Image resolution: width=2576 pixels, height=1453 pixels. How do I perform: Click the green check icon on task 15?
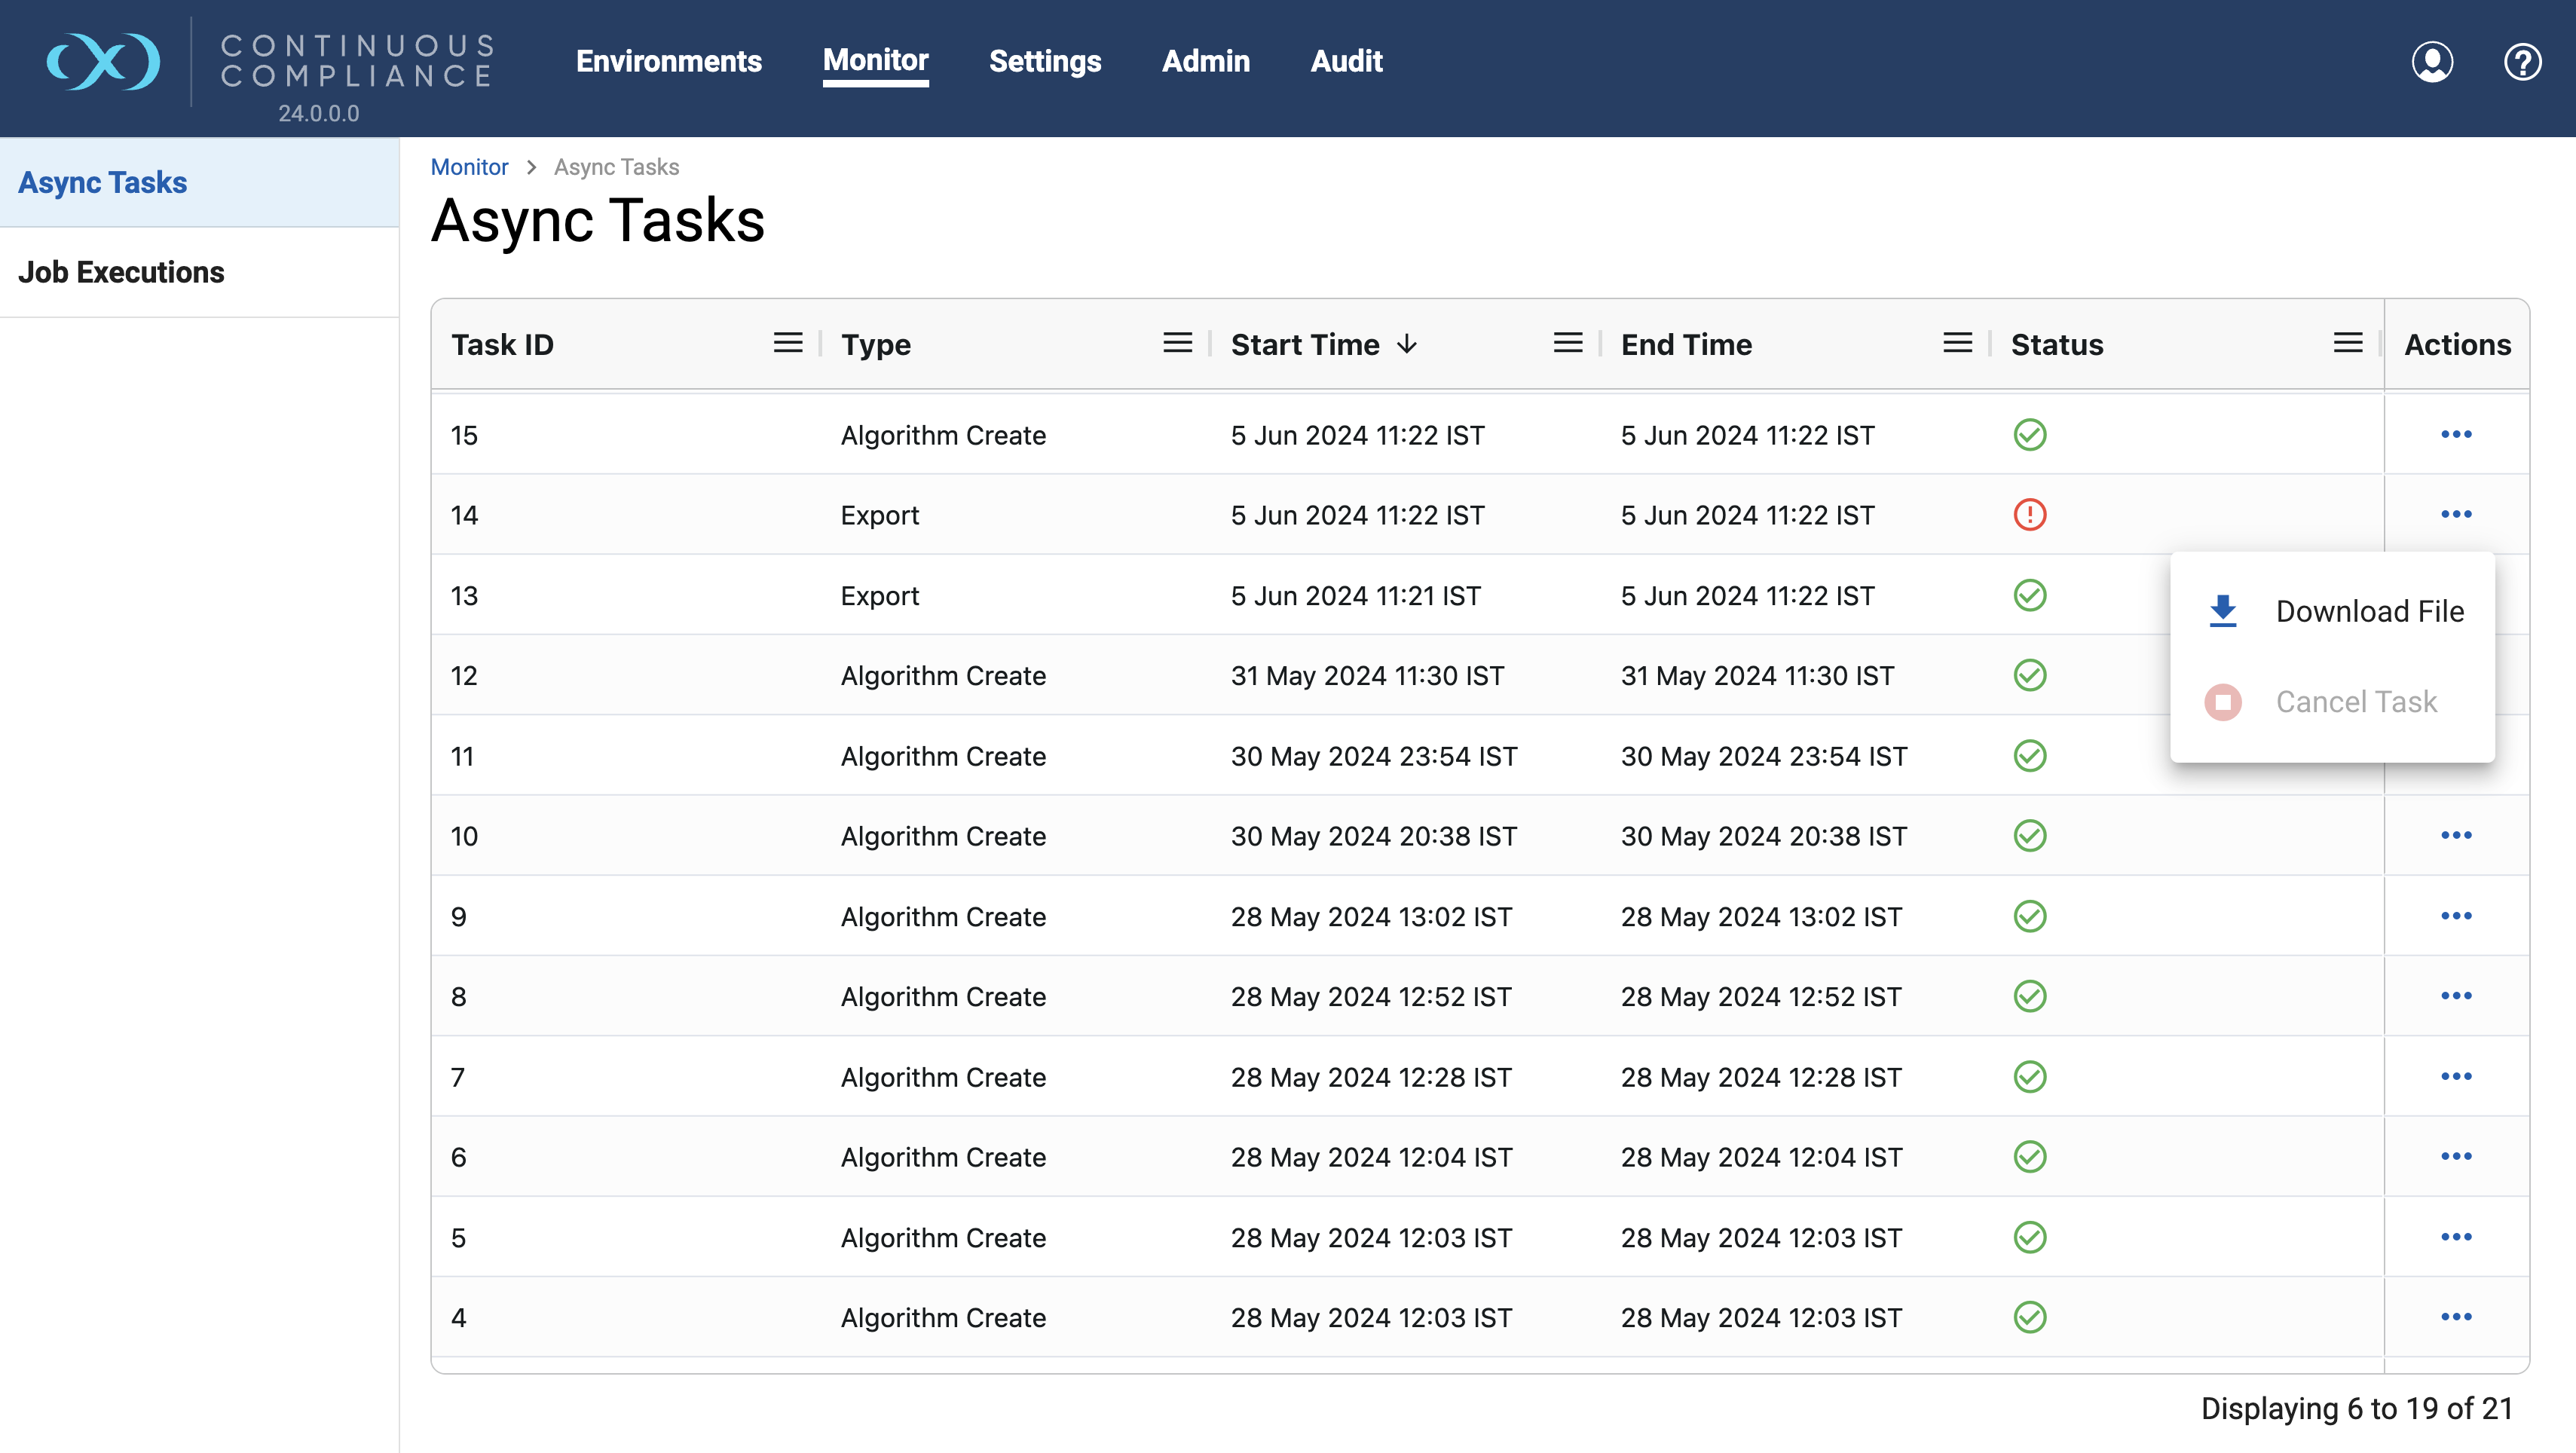(x=2031, y=434)
